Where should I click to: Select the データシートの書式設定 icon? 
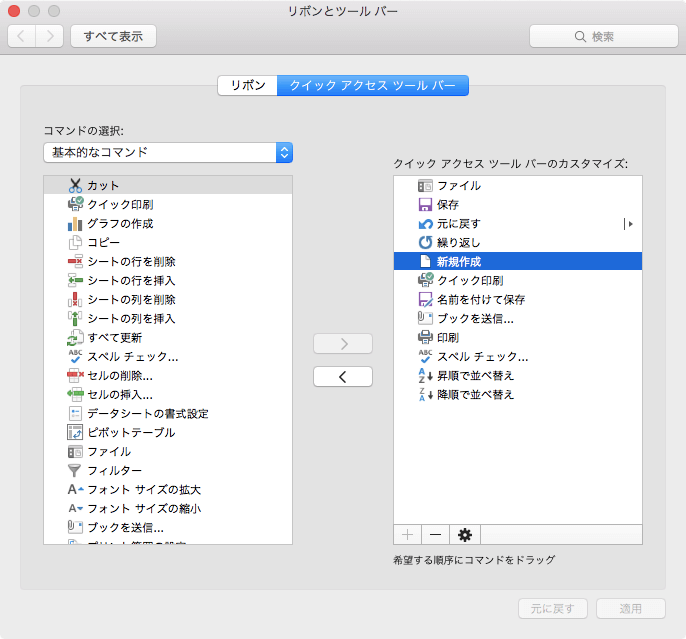(x=75, y=413)
